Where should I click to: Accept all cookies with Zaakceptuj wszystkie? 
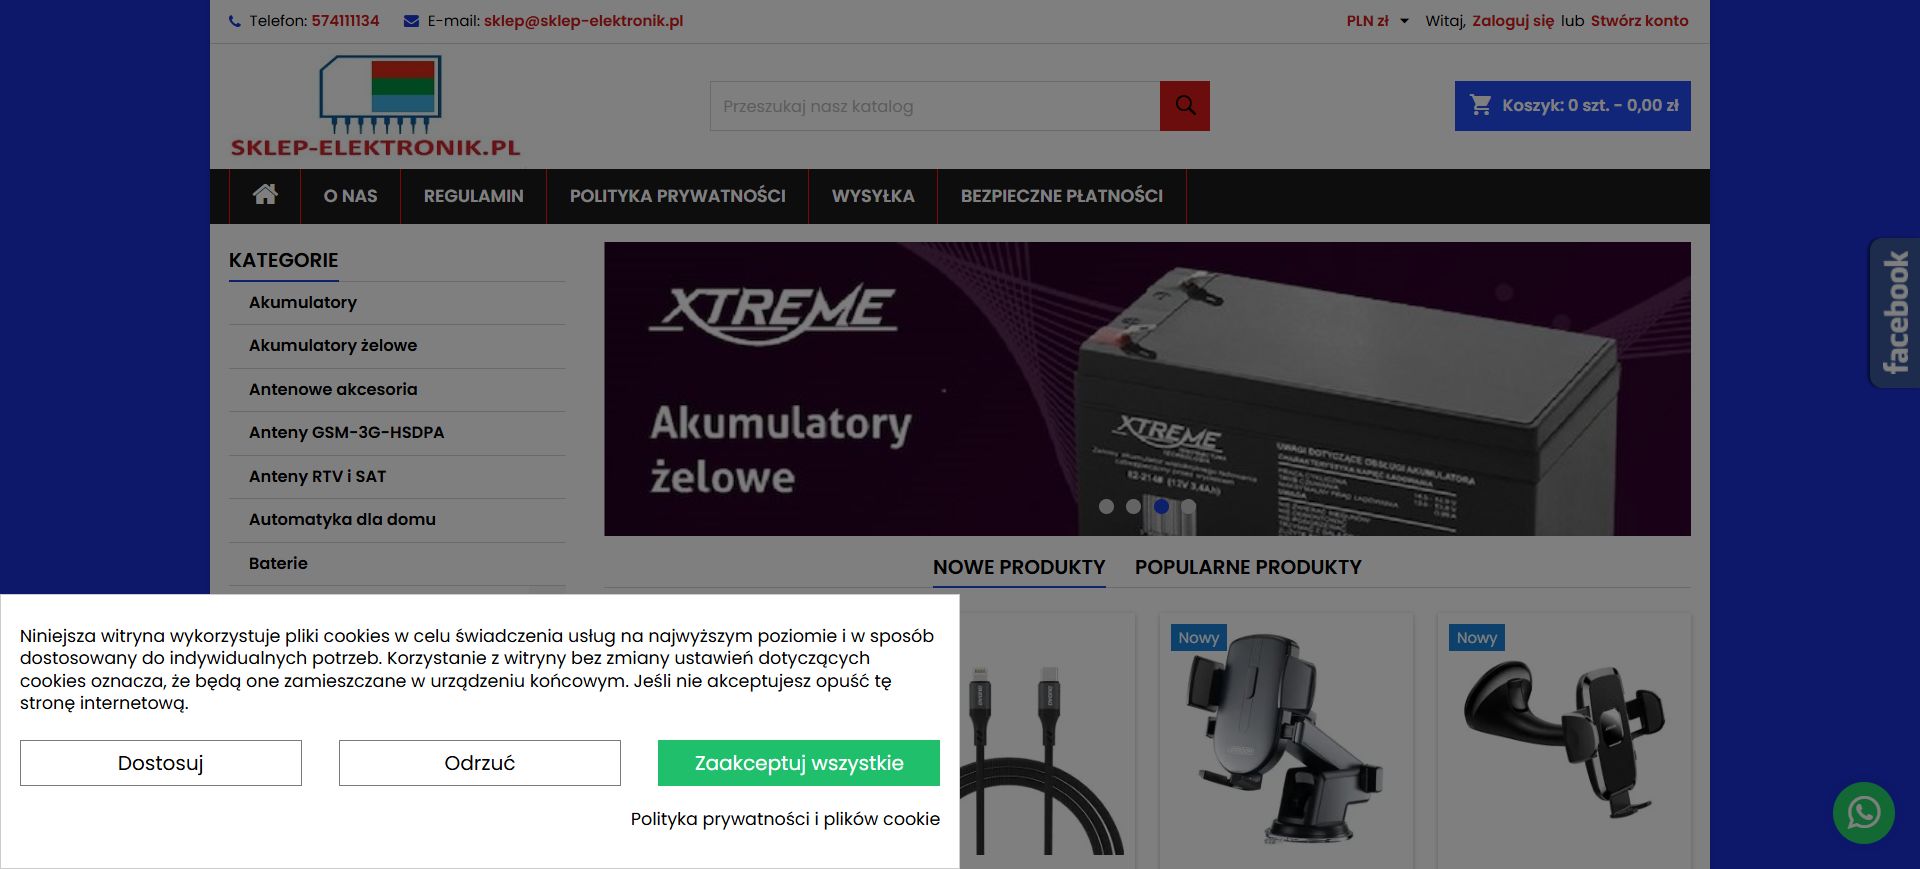coord(799,763)
